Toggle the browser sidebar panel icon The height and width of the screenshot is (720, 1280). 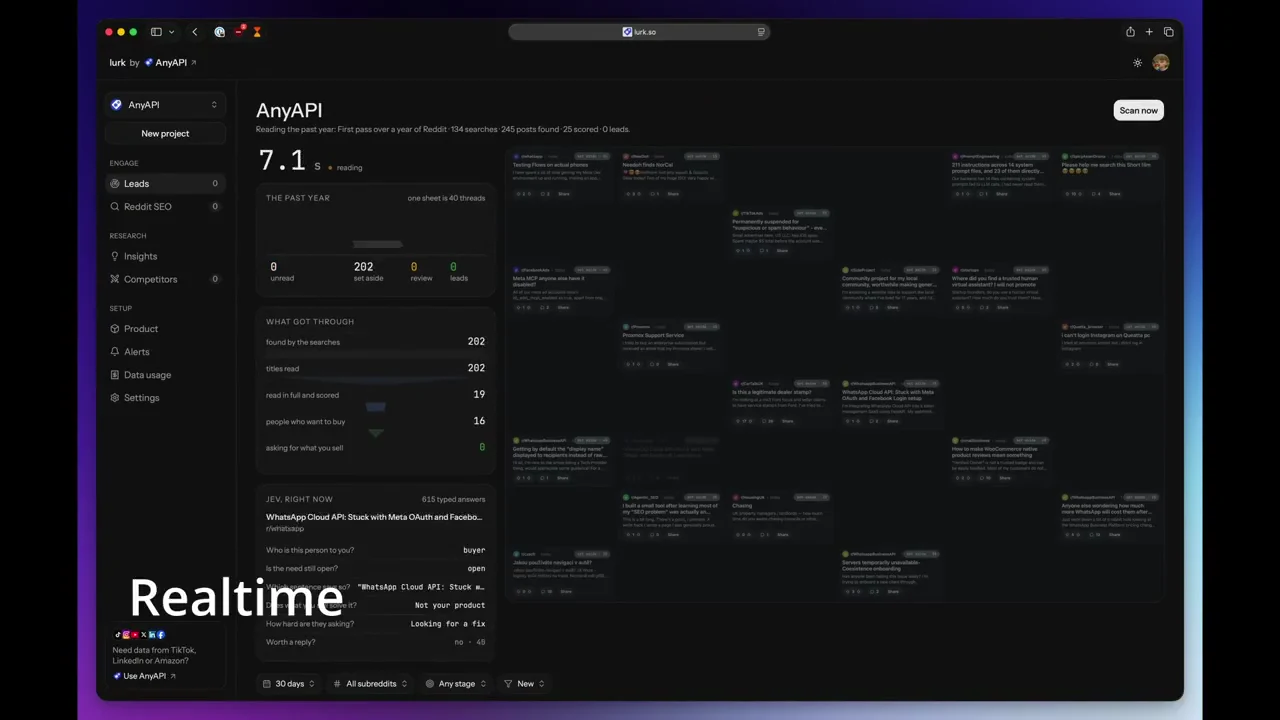pos(156,32)
